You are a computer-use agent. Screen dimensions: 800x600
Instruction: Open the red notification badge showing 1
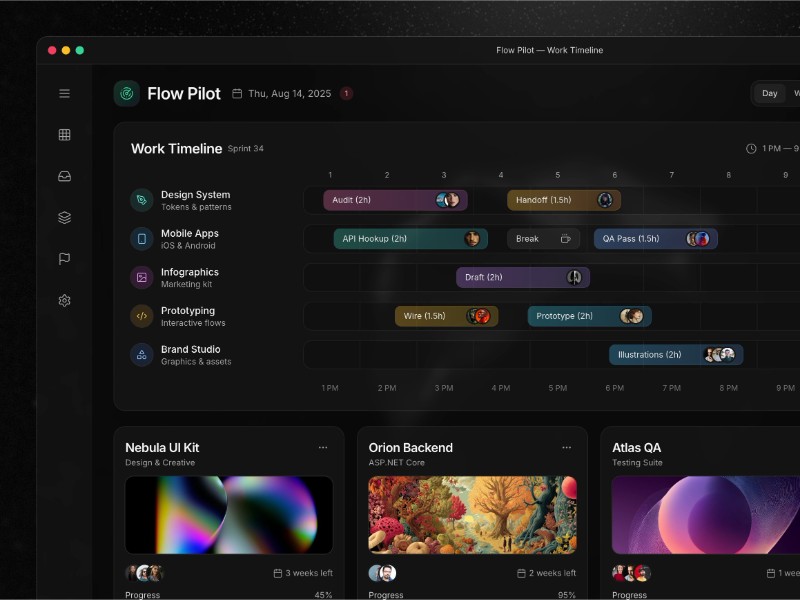[346, 93]
